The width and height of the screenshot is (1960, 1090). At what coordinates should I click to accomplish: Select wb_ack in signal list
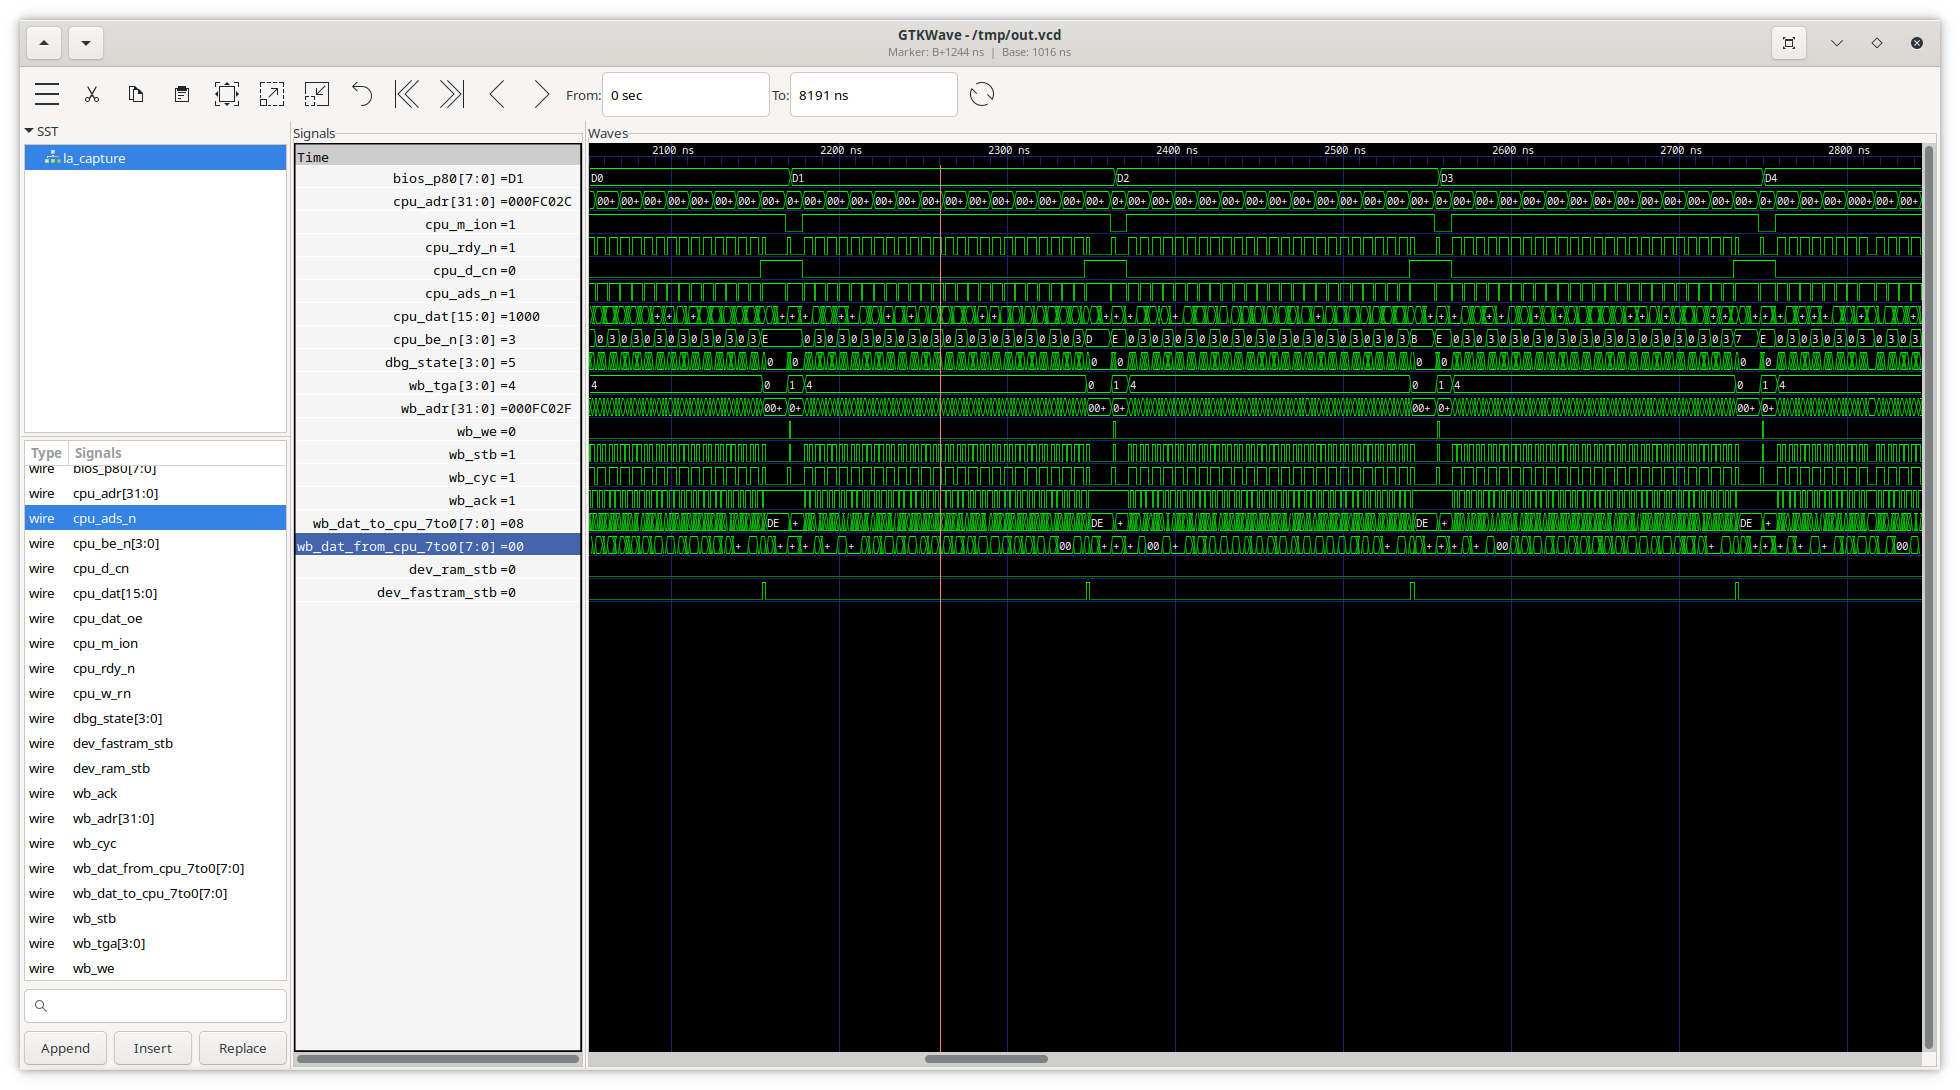coord(95,793)
